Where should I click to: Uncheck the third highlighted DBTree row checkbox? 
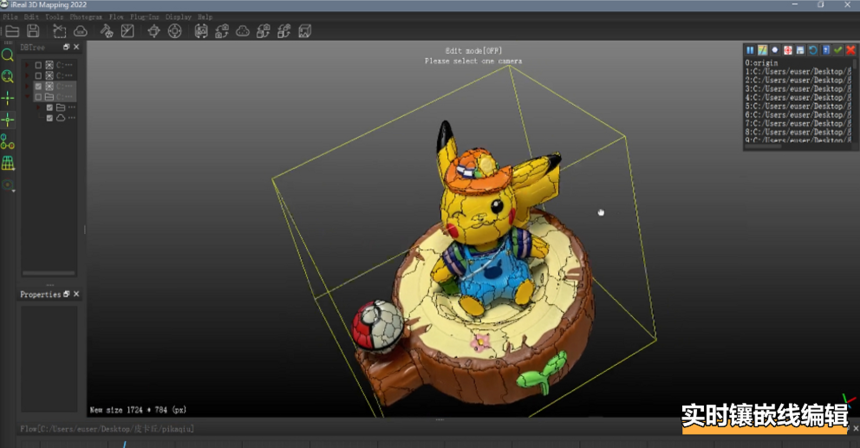(x=38, y=86)
